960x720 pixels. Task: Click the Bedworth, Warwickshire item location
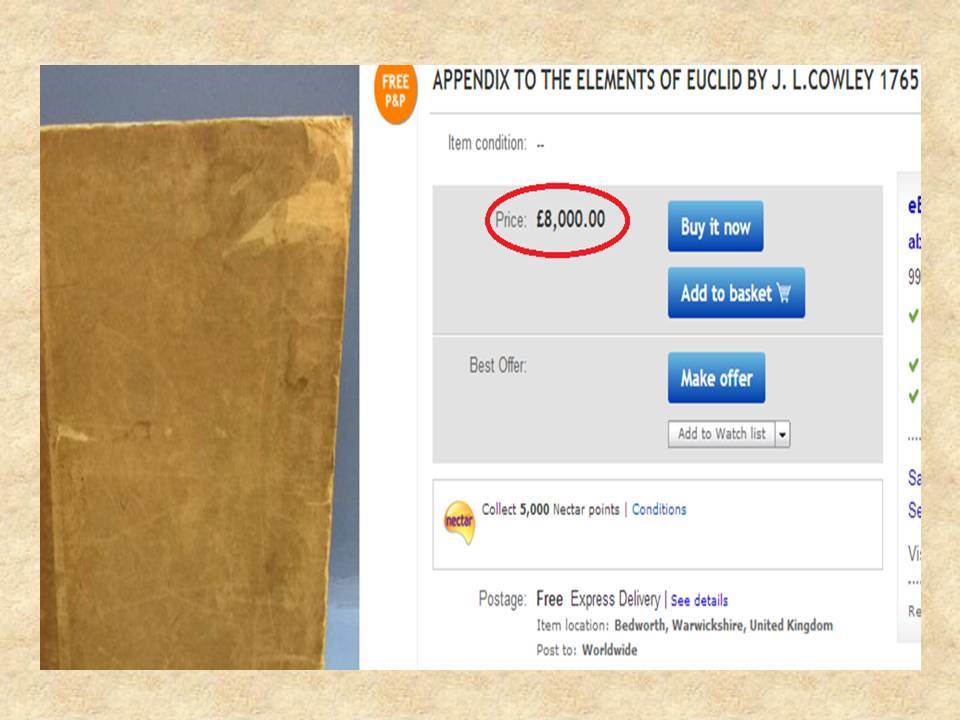[x=723, y=626]
